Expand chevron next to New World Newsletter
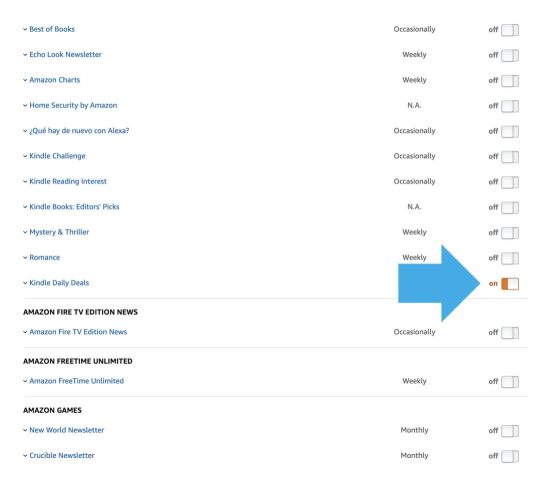Viewport: 540px width, 482px height. pos(25,430)
